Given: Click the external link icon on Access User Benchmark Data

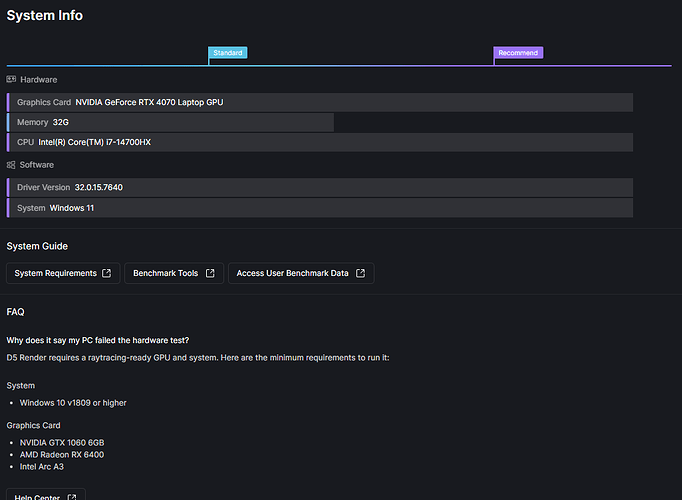Looking at the screenshot, I should 360,273.
